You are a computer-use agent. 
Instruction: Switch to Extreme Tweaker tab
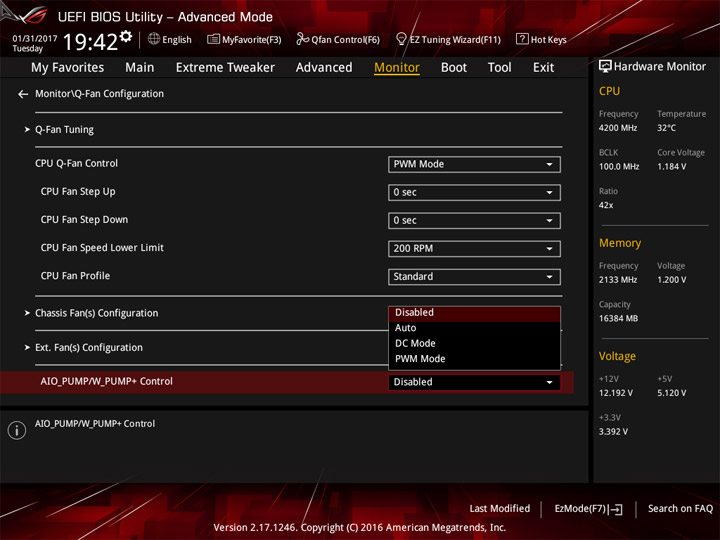(225, 68)
